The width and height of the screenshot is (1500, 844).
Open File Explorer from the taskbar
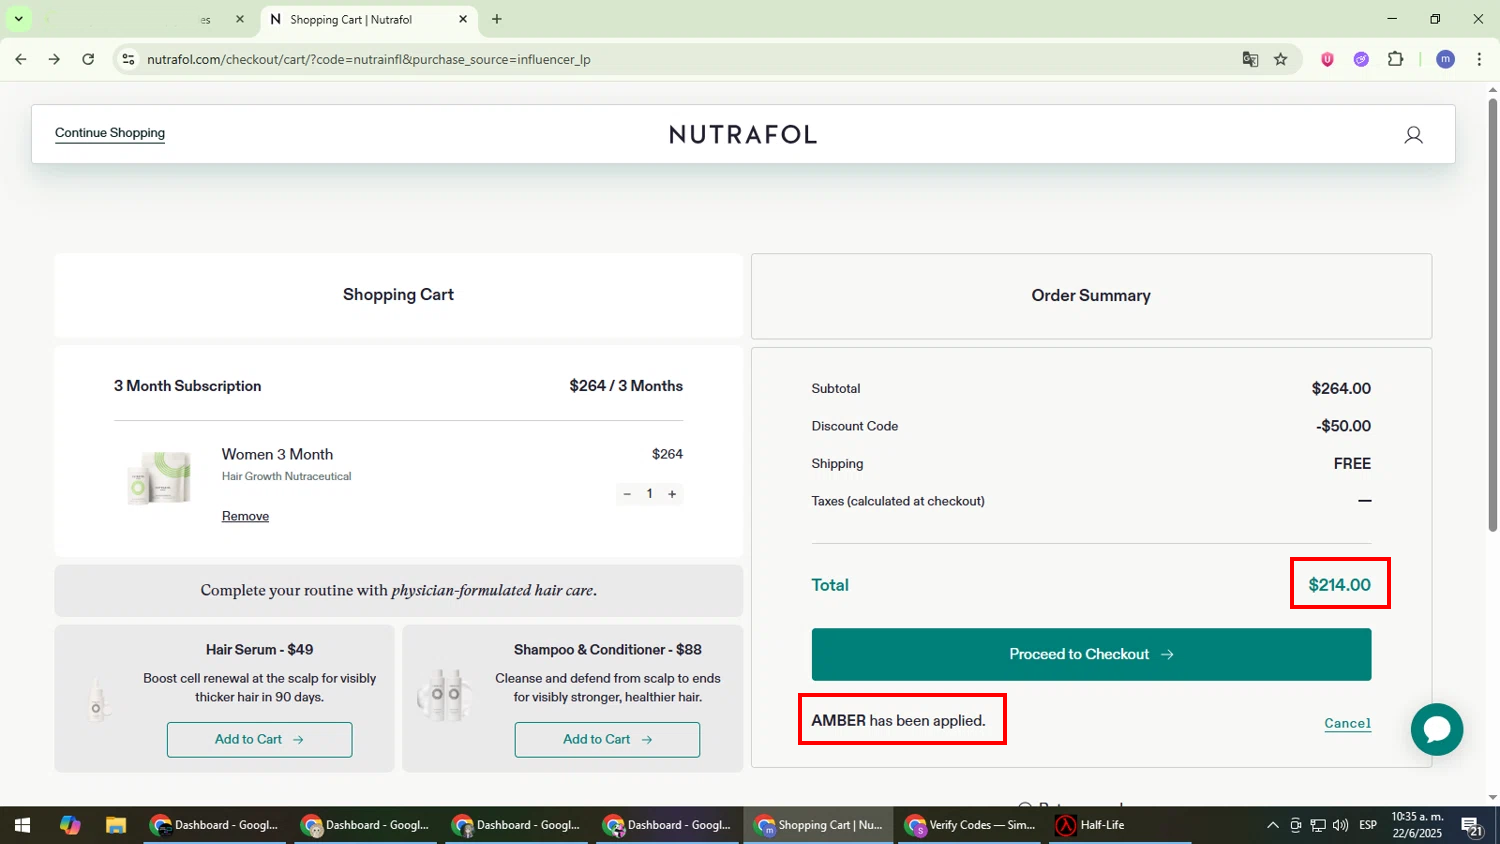tap(116, 825)
